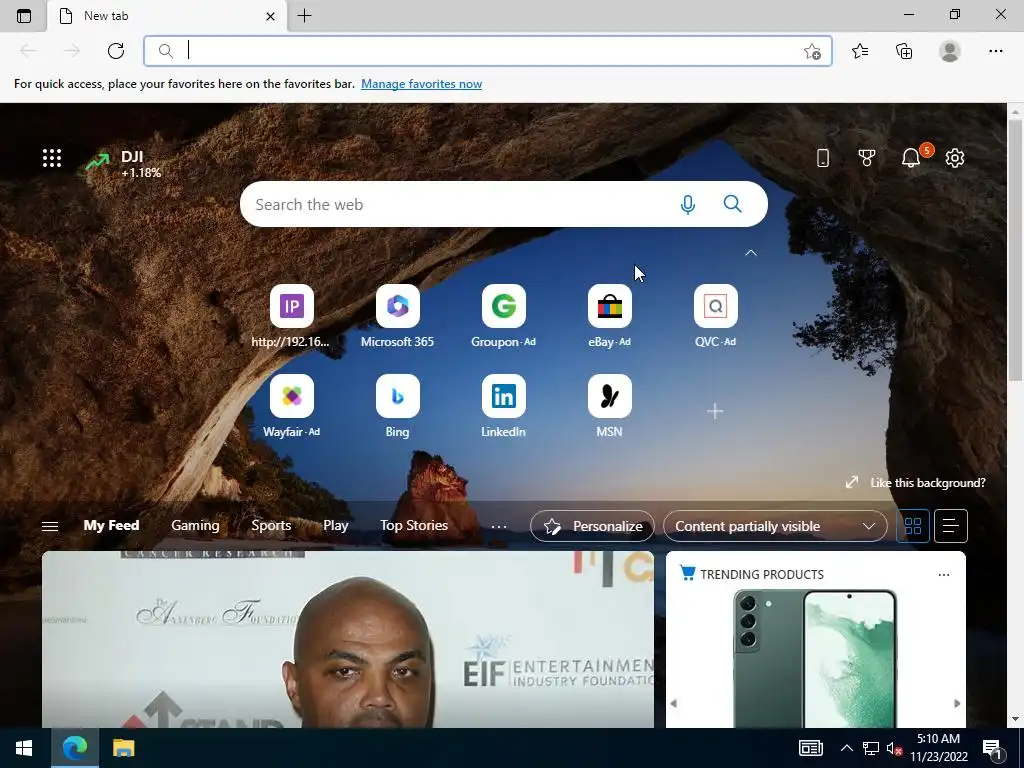Open the Favorites list icon

[x=860, y=51]
